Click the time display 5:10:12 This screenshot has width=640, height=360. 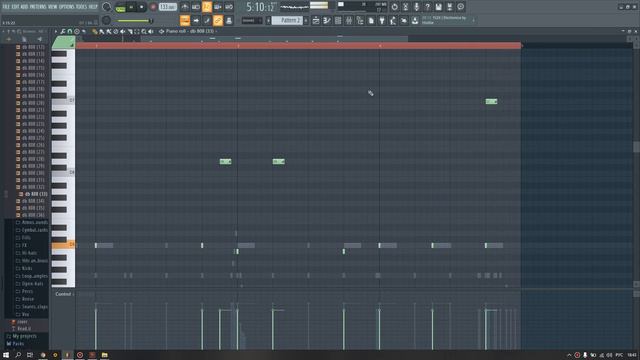[261, 7]
